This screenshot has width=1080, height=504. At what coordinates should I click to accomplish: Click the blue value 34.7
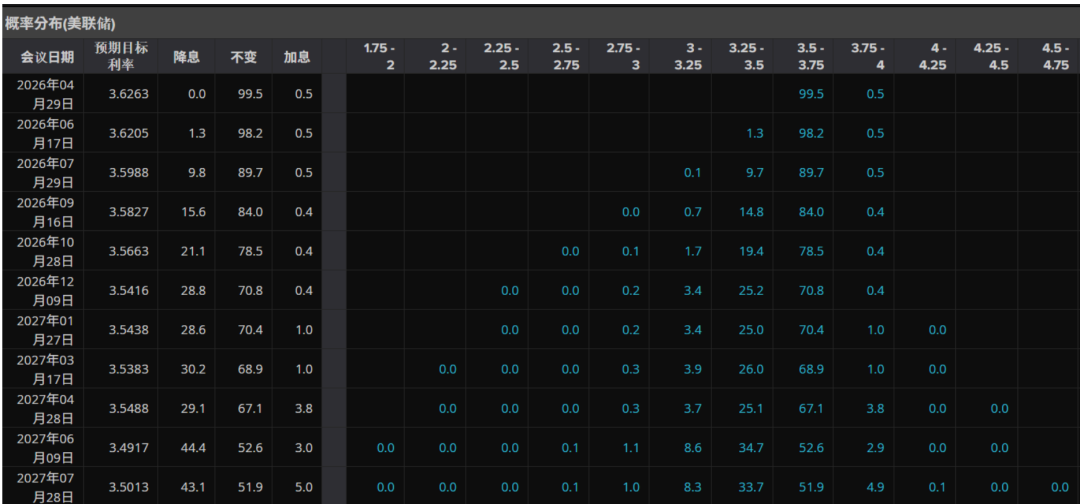click(751, 448)
